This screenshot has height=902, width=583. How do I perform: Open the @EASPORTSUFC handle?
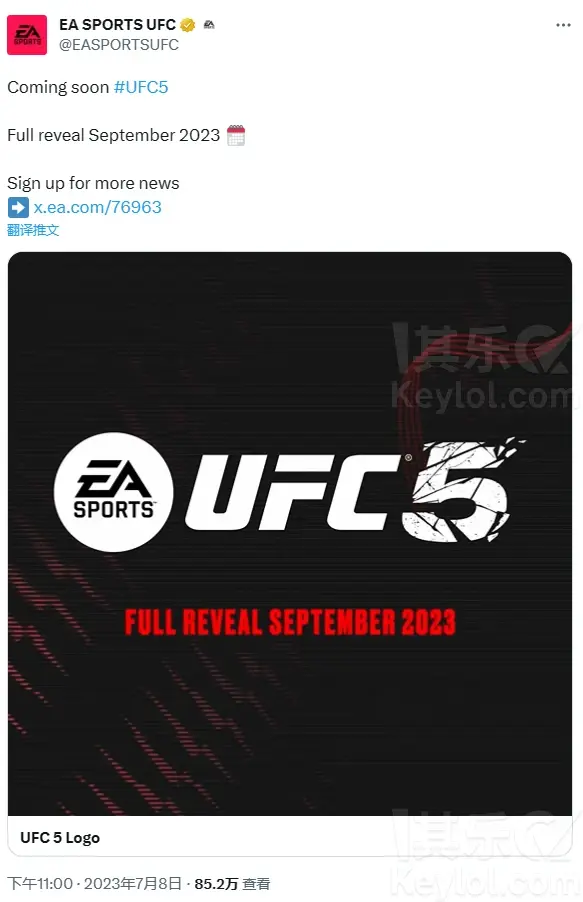click(119, 45)
